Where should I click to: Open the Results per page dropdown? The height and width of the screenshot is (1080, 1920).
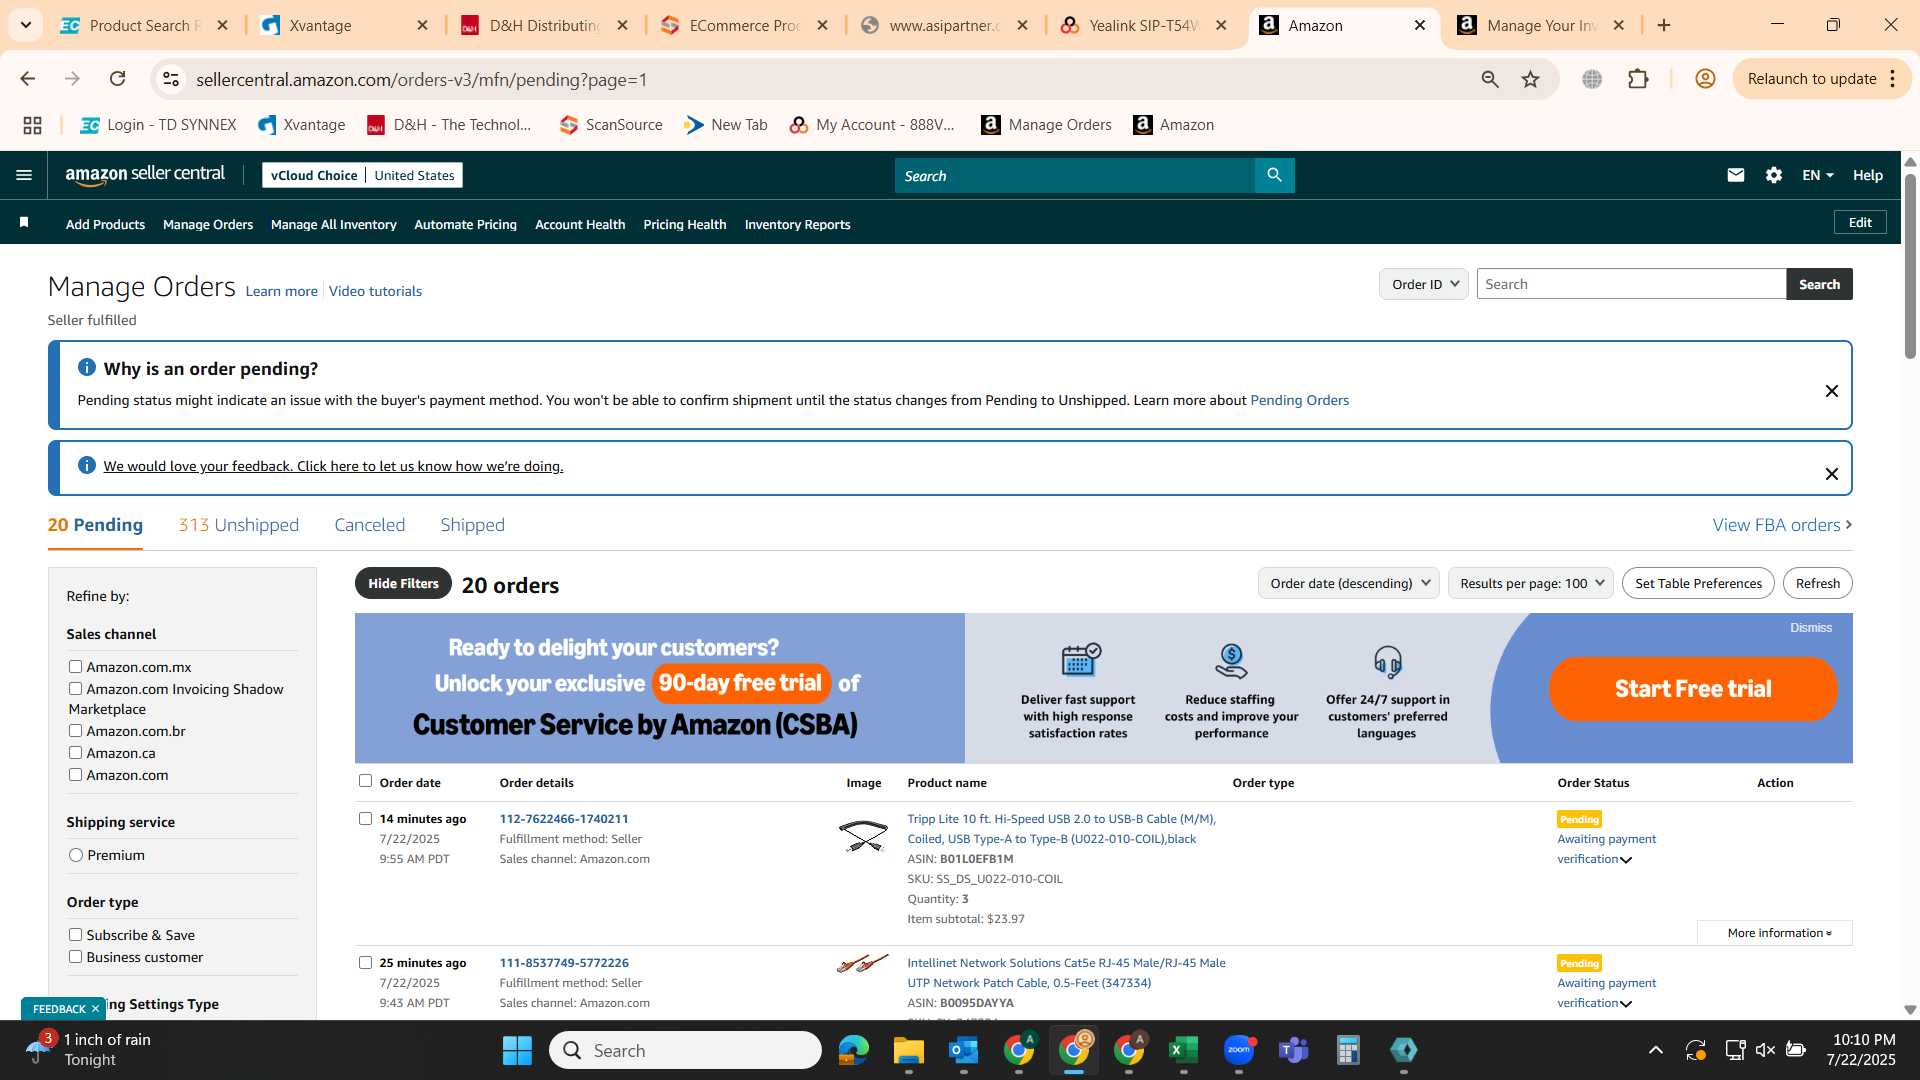click(1530, 583)
